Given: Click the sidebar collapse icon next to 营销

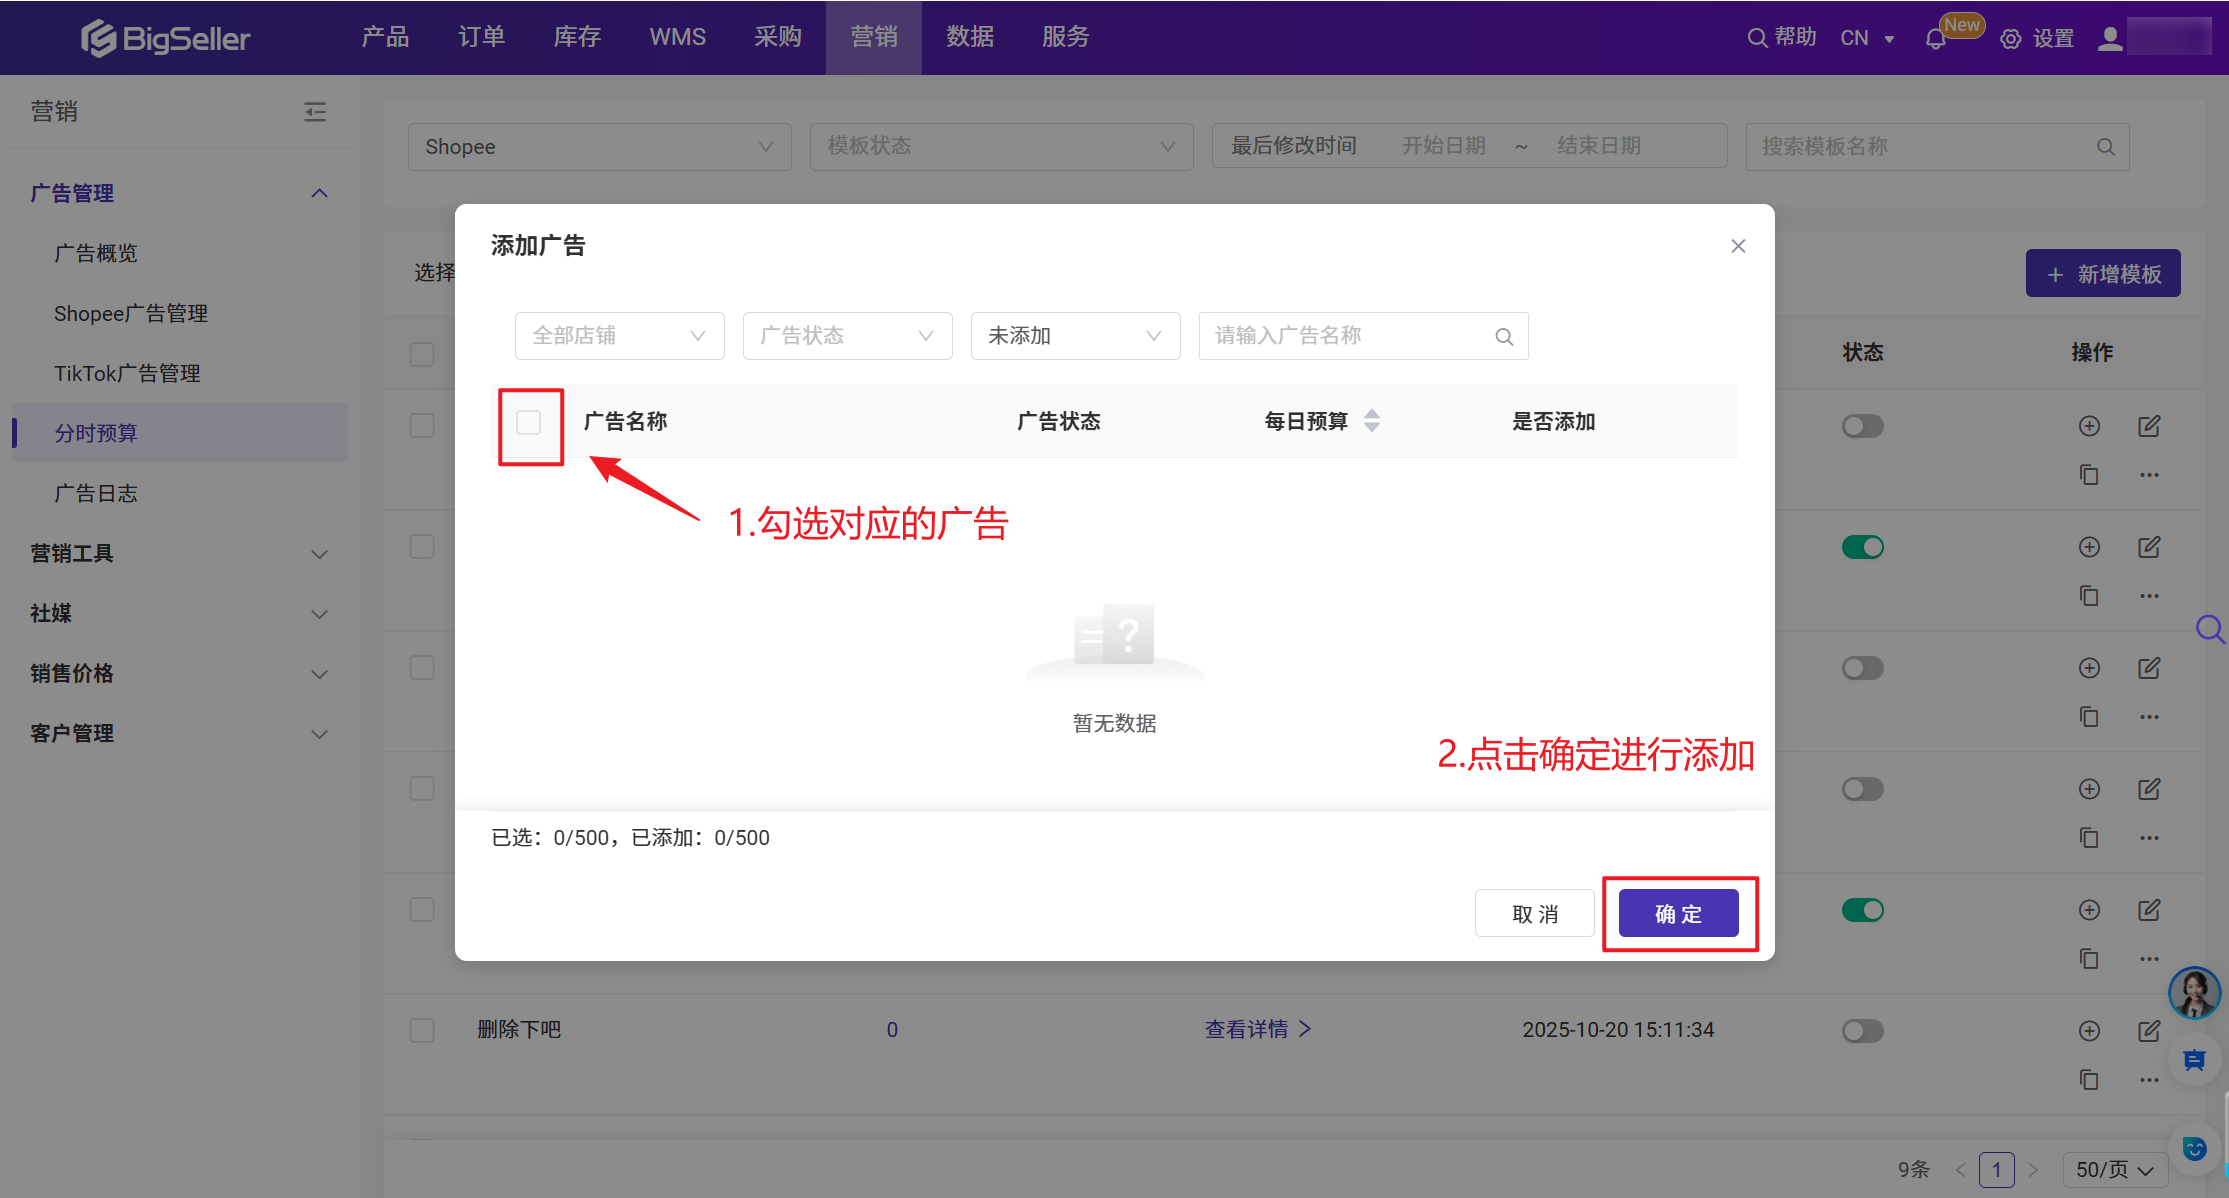Looking at the screenshot, I should (x=315, y=111).
